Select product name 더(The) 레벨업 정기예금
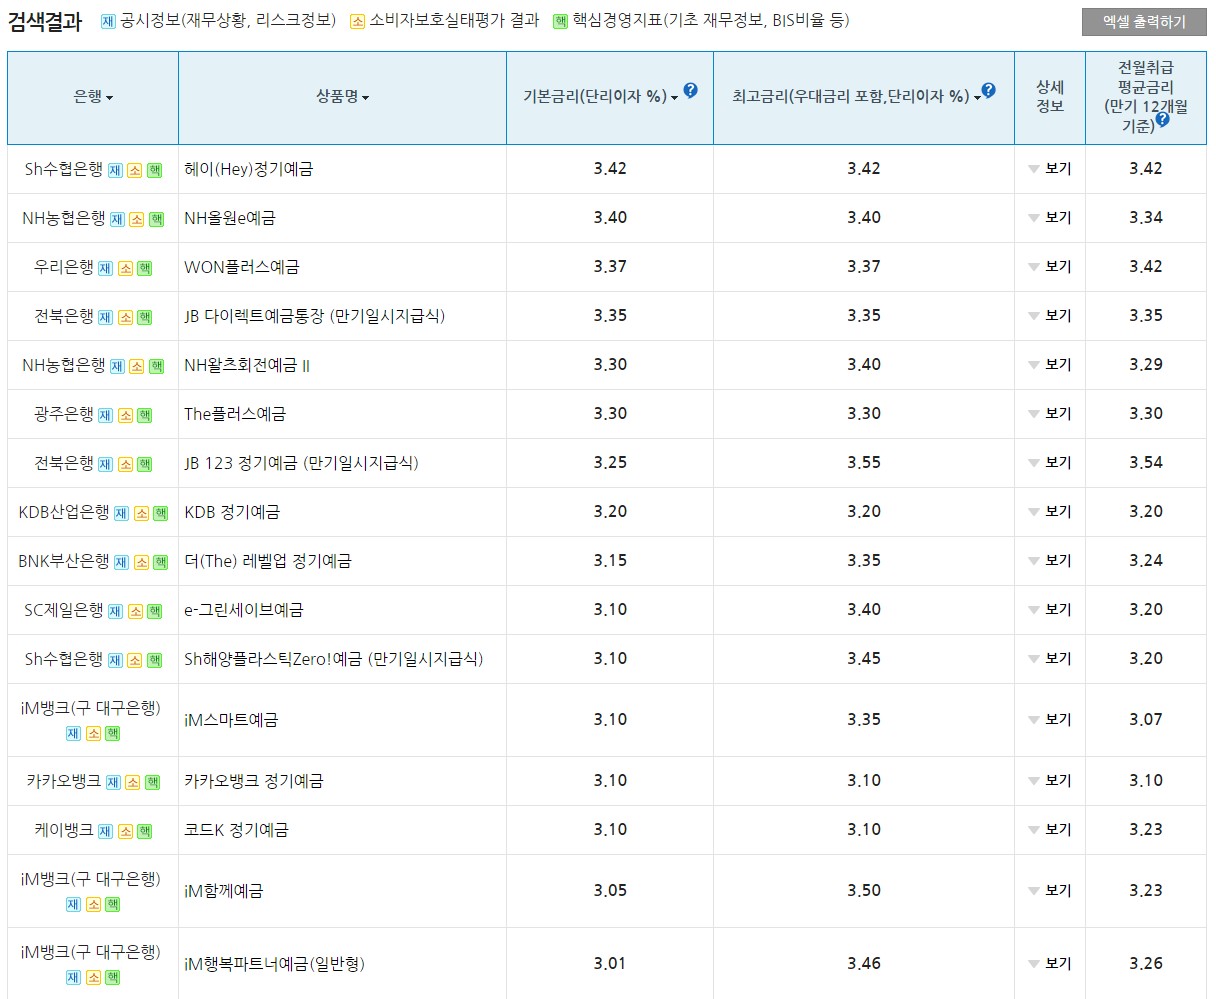Image resolution: width=1216 pixels, height=999 pixels. coord(268,561)
